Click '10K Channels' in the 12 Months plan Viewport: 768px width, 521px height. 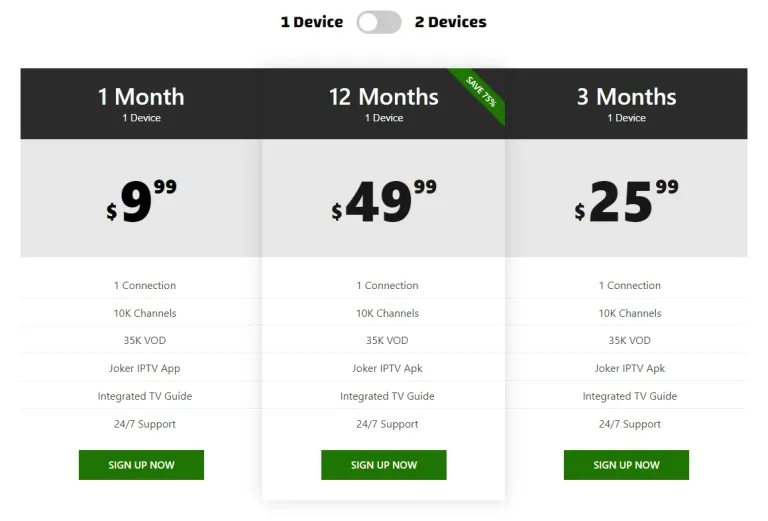pyautogui.click(x=387, y=313)
